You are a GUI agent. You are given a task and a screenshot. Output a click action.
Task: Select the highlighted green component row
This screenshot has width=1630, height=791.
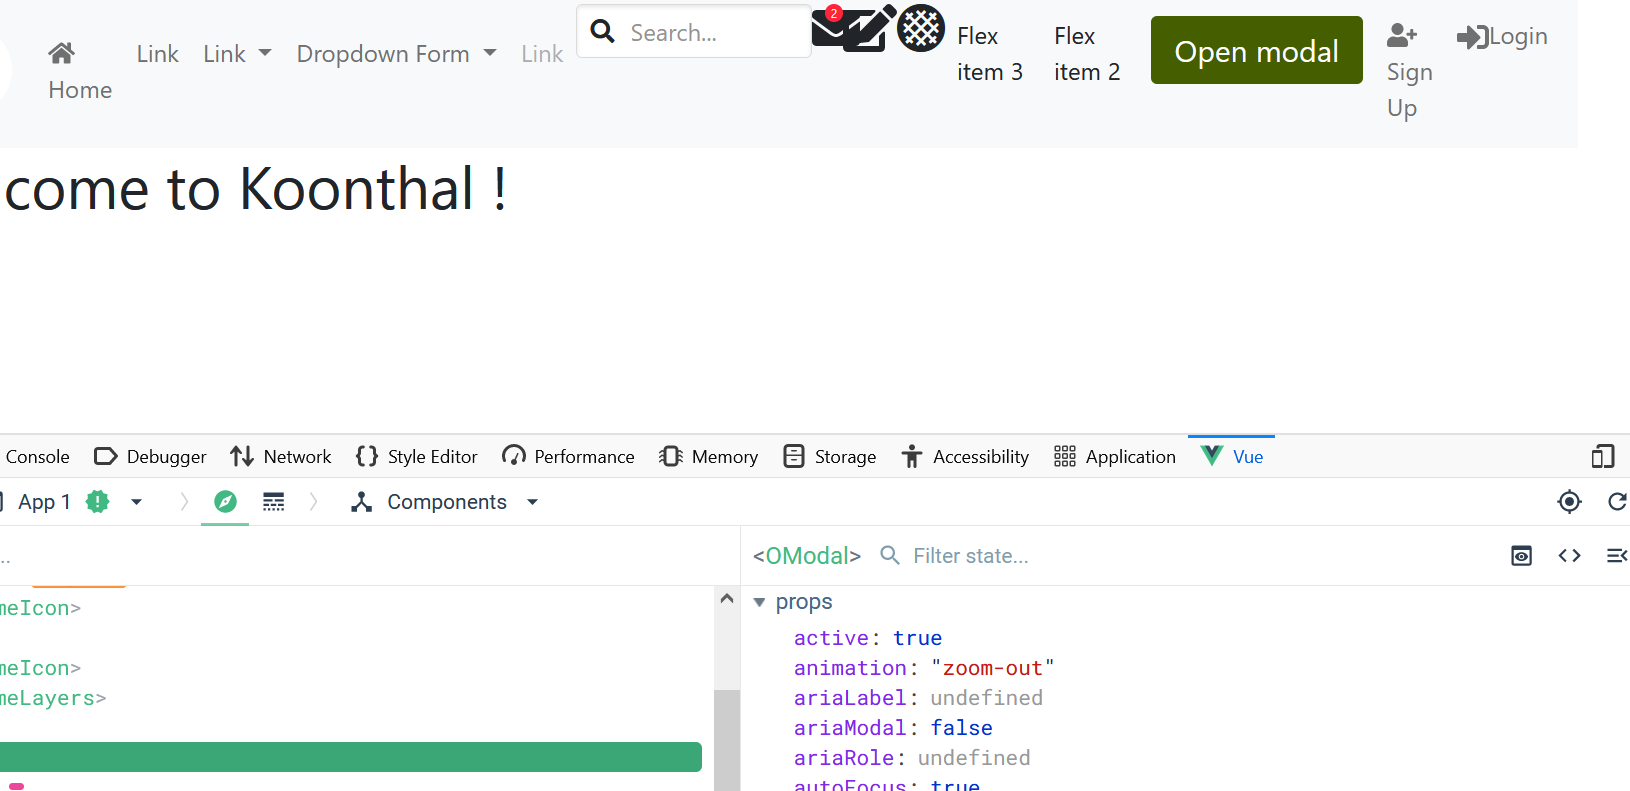pos(350,757)
